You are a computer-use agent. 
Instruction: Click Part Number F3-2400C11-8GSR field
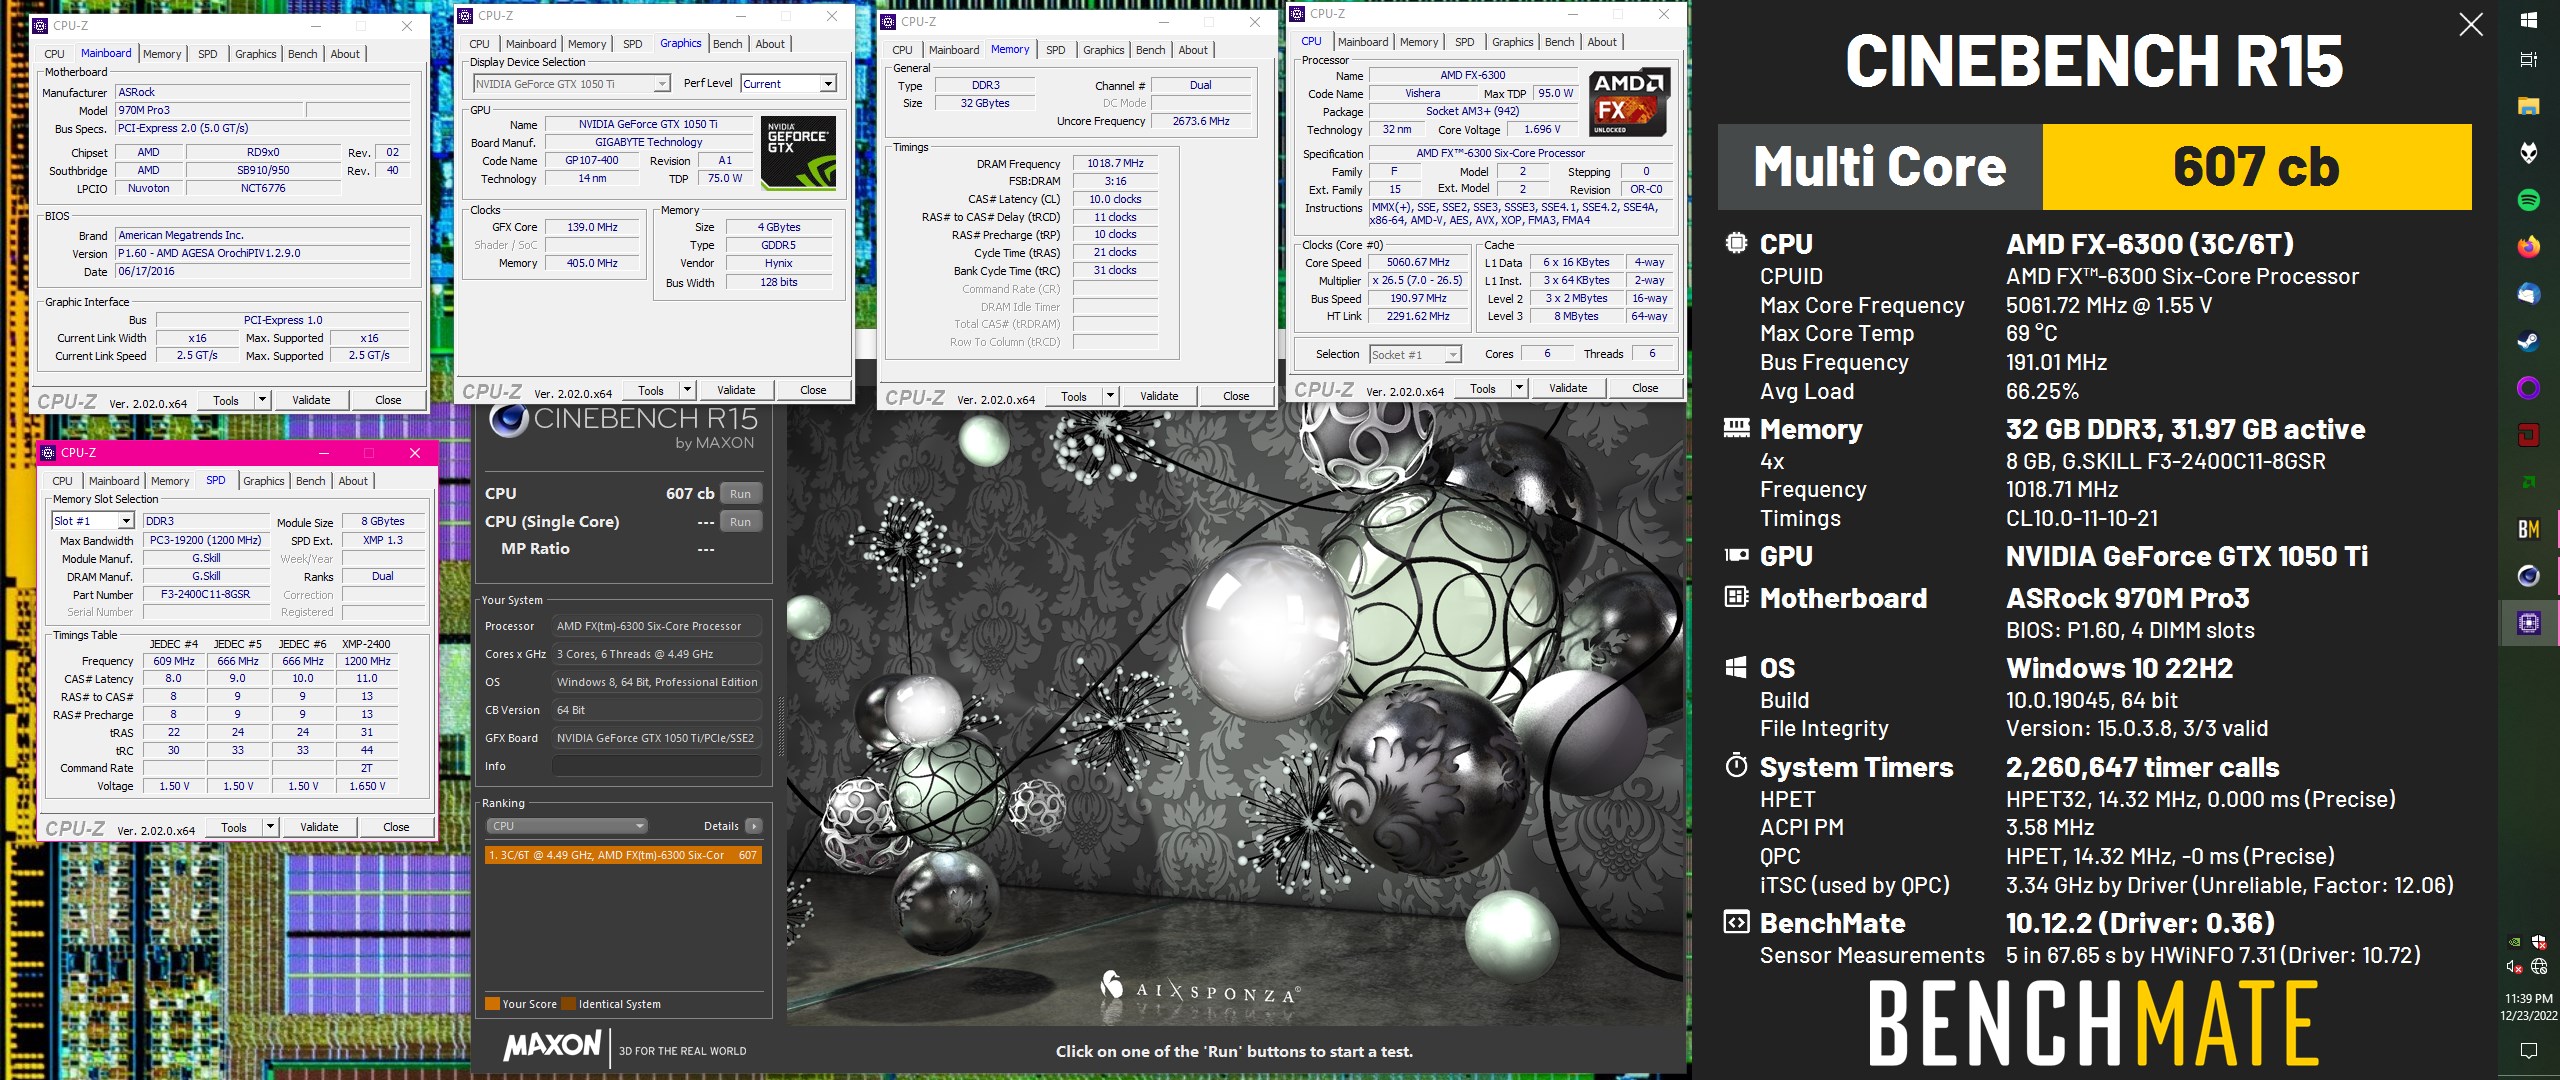(x=206, y=594)
